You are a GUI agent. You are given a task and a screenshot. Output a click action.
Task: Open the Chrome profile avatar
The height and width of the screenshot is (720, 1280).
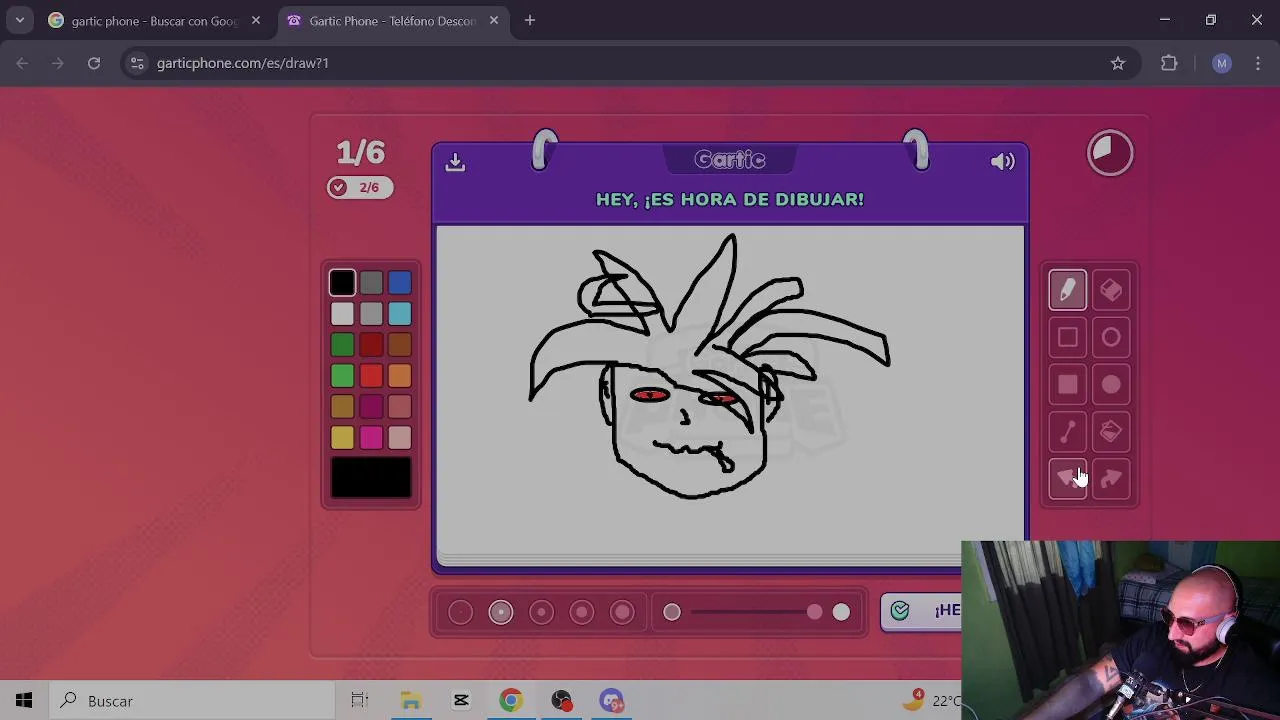1221,63
